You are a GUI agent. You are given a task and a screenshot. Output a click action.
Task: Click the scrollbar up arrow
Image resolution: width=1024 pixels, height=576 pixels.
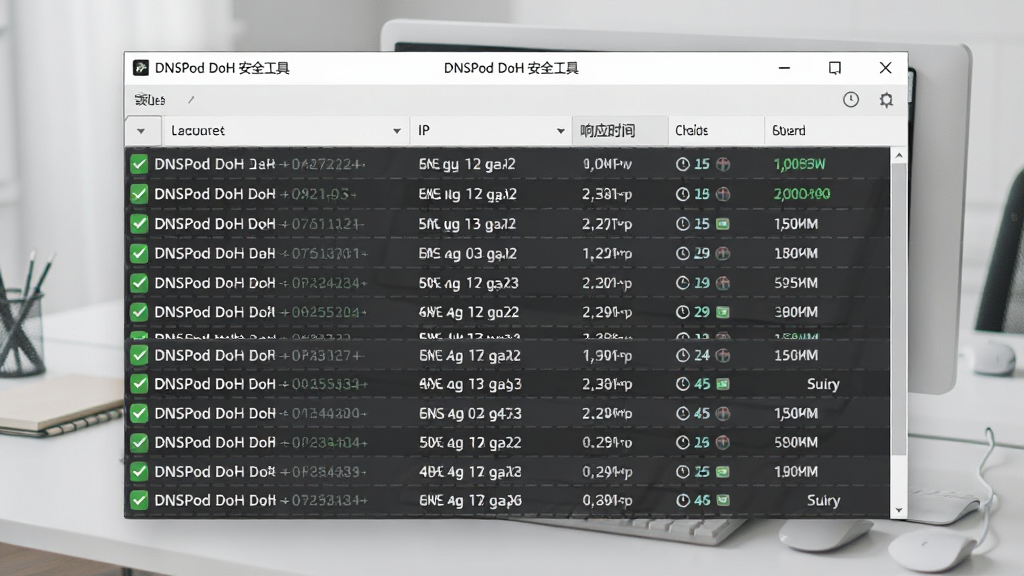(899, 156)
